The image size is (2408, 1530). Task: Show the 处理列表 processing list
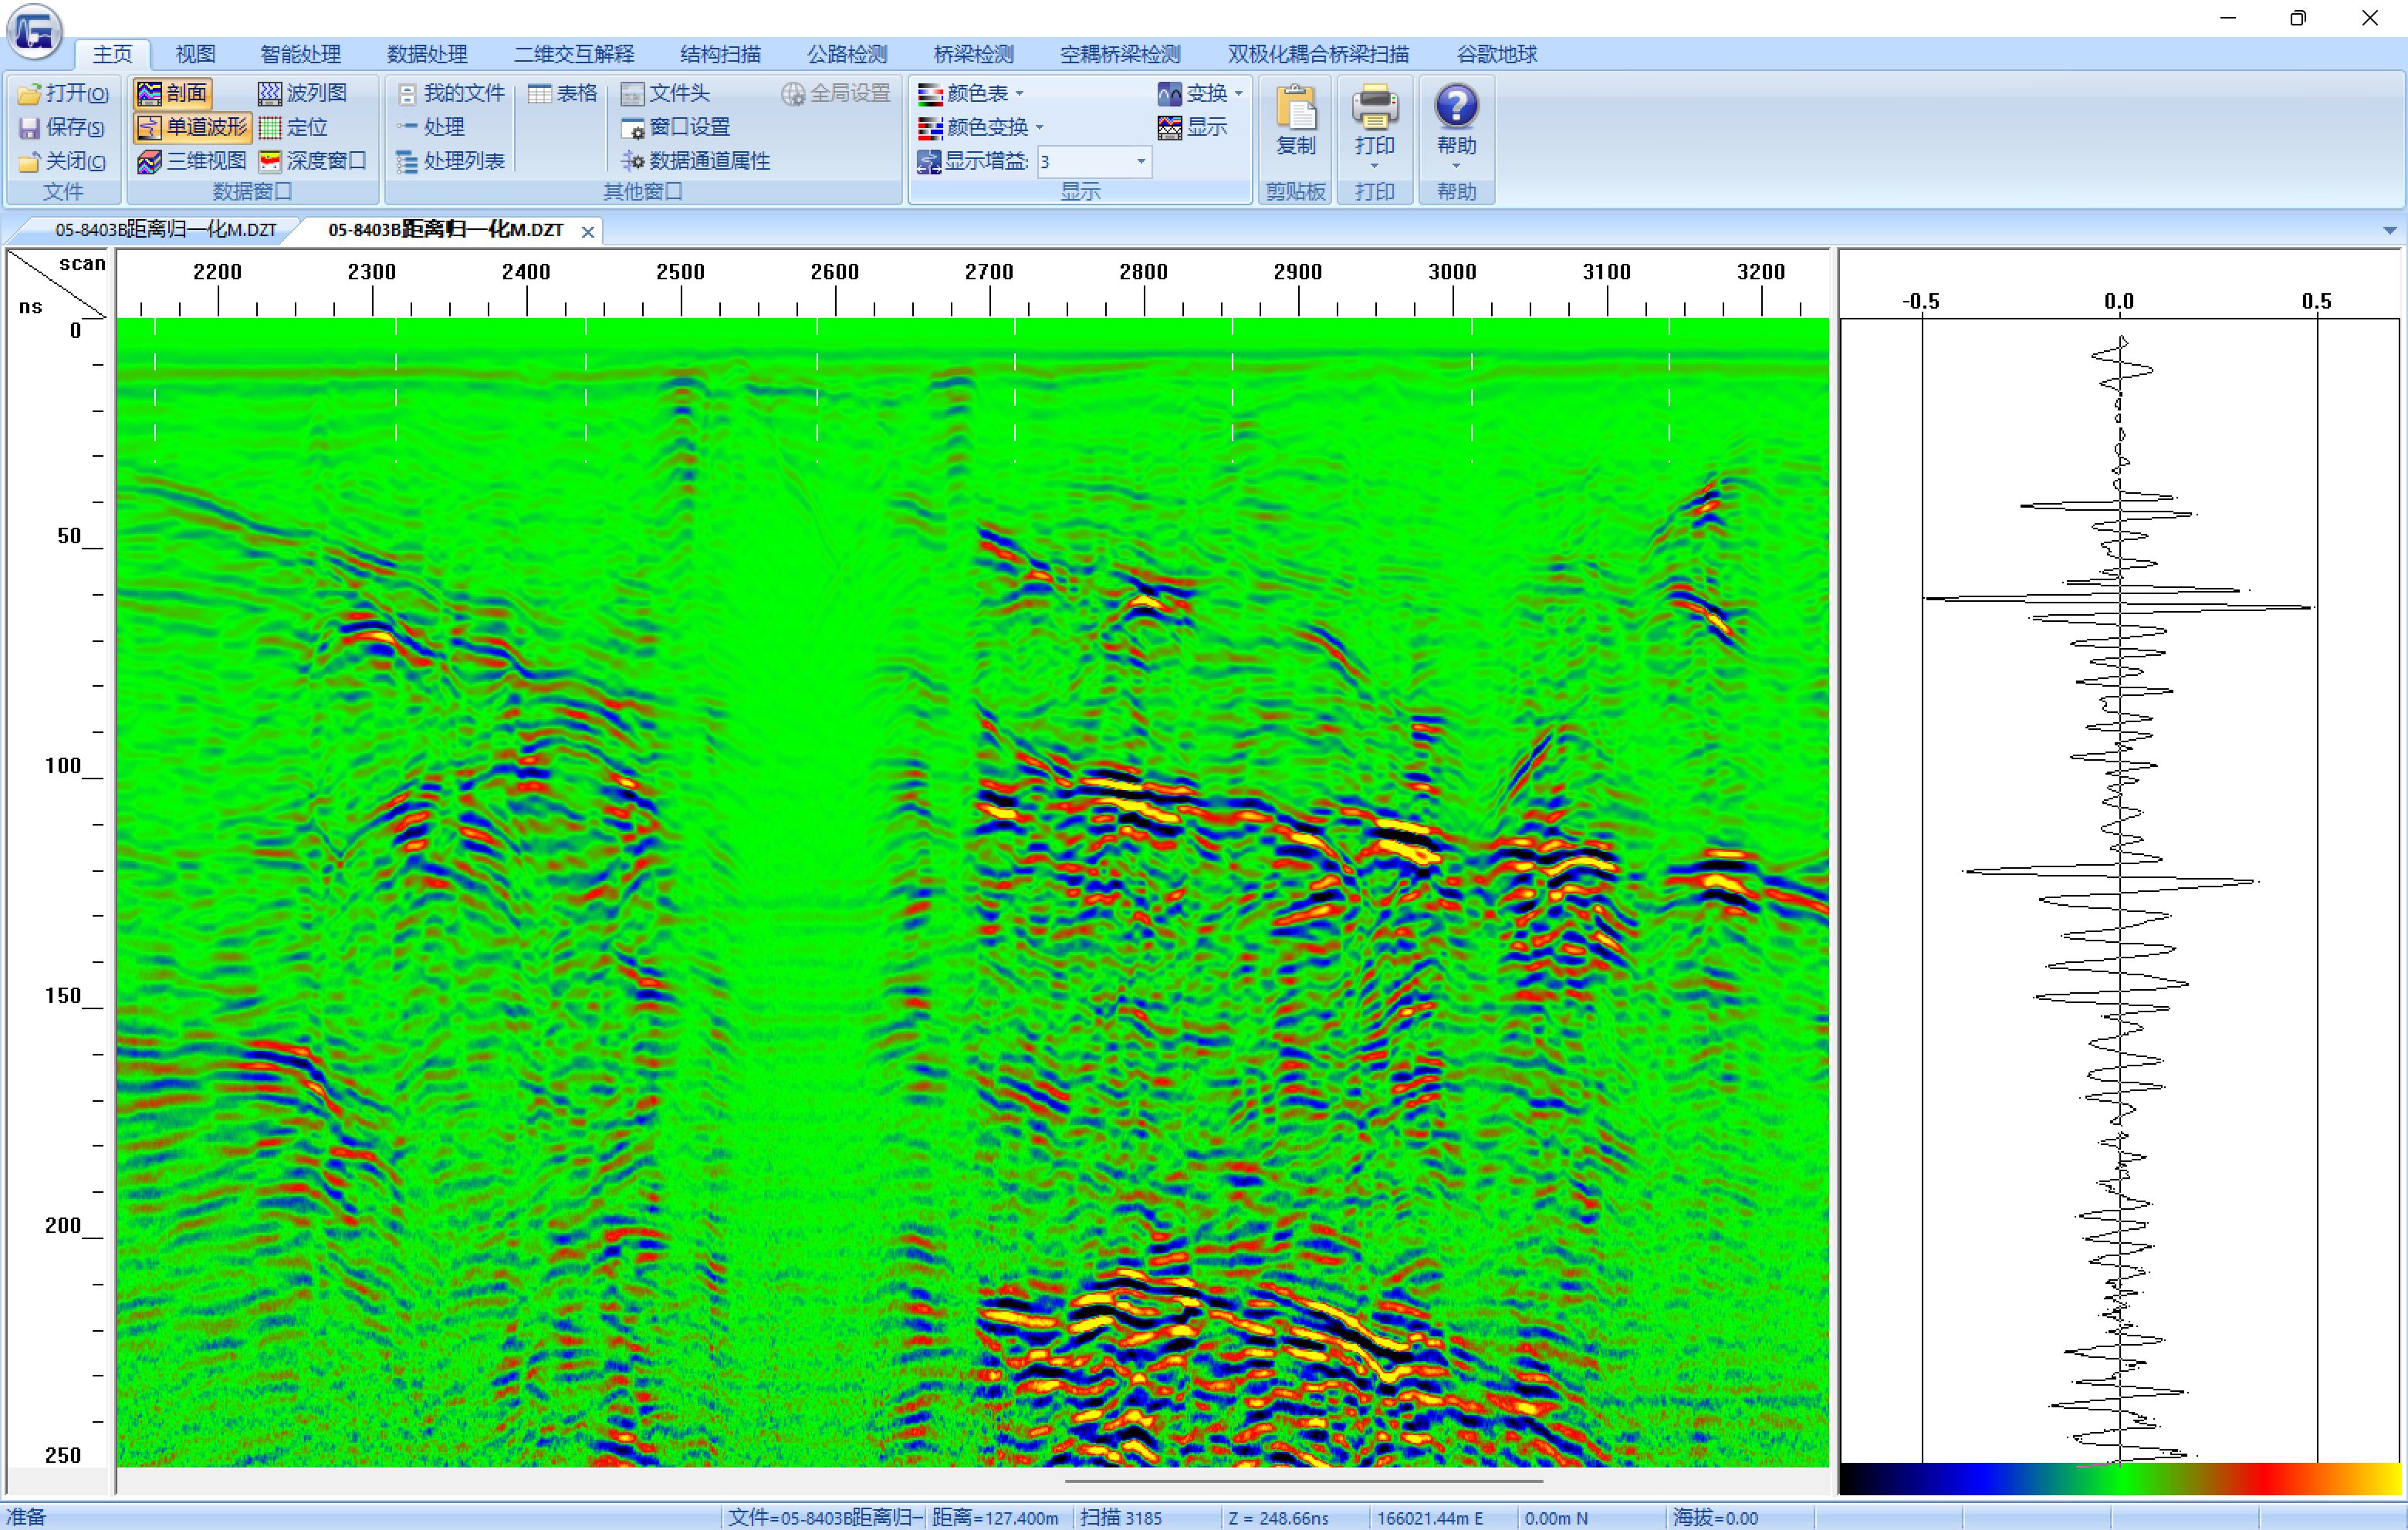coord(450,161)
